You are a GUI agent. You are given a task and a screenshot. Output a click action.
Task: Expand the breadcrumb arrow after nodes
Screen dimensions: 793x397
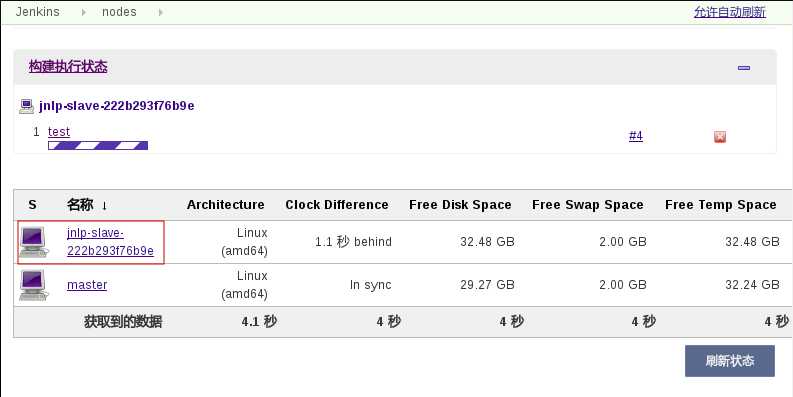(160, 12)
